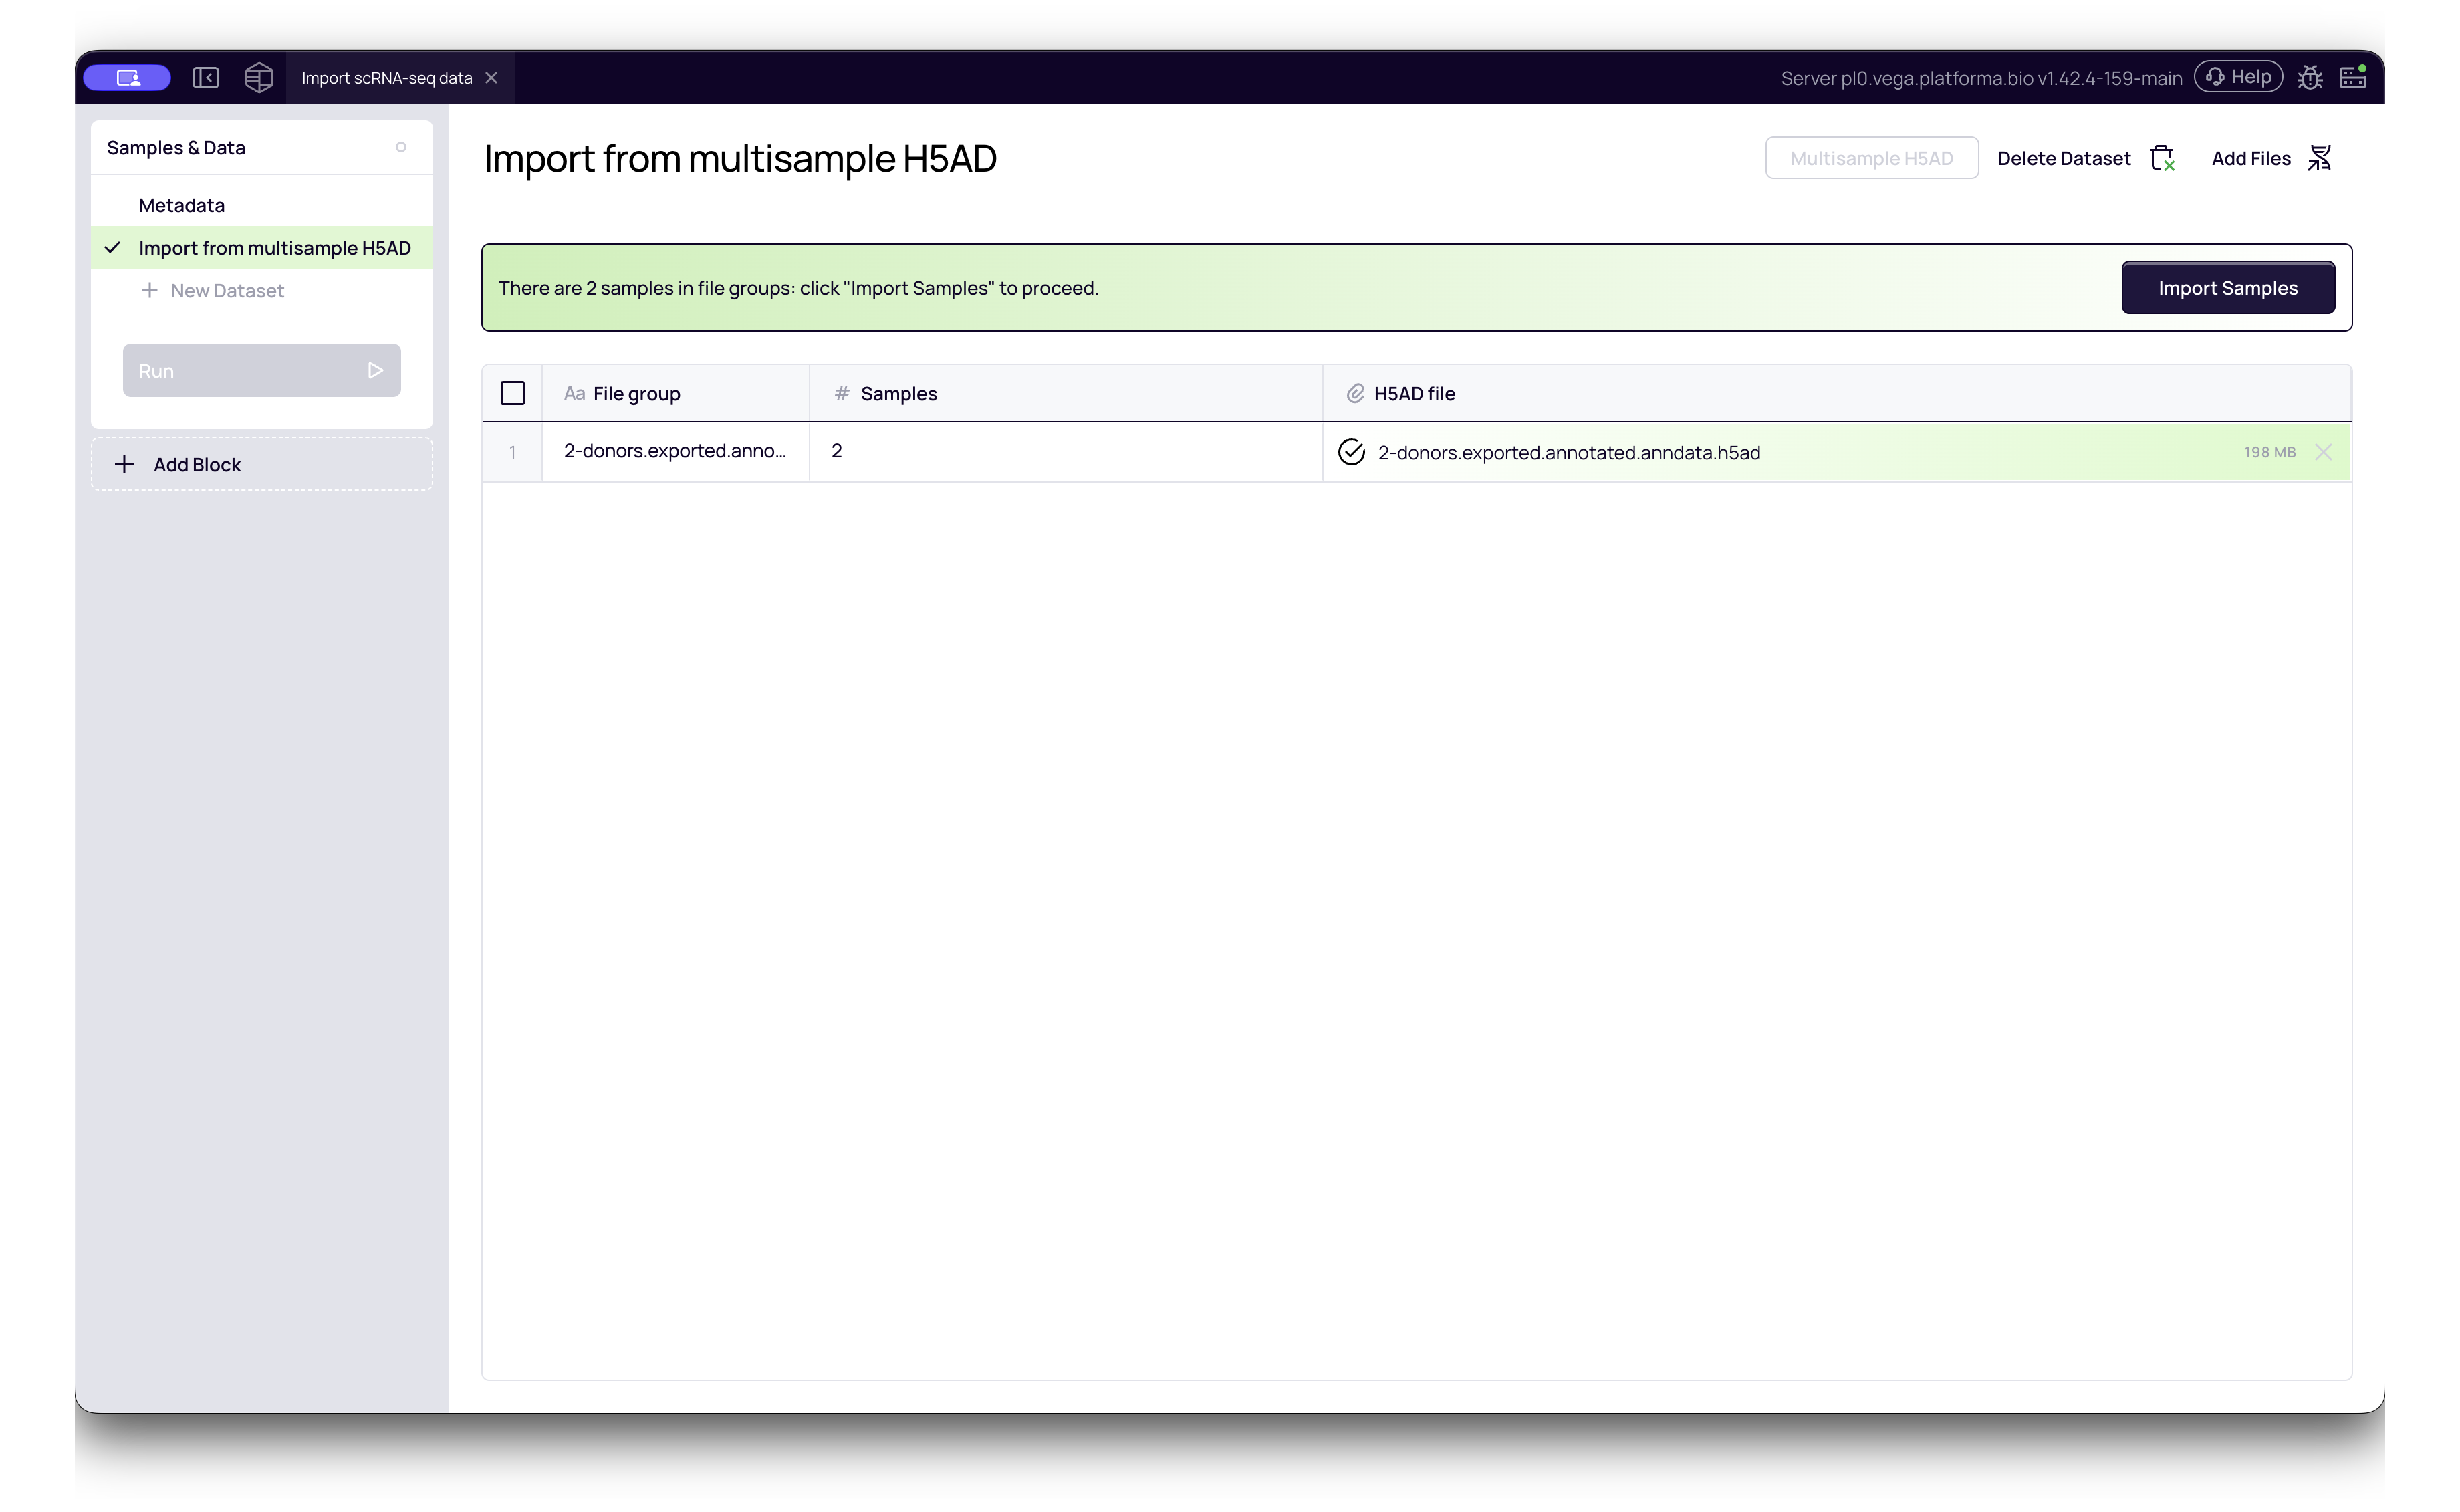Switch to the Import scRNA-seq data tab
This screenshot has width=2460, height=1512.
click(x=387, y=77)
